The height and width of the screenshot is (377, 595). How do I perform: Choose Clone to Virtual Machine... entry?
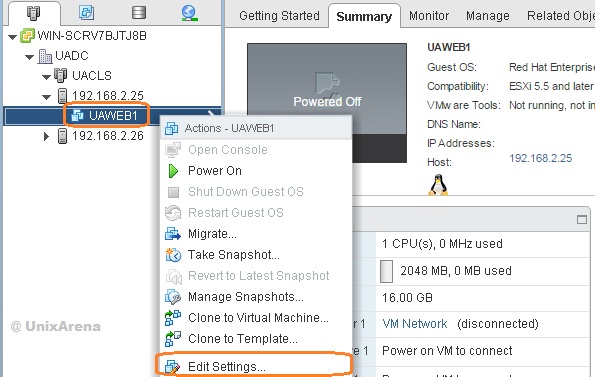pyautogui.click(x=256, y=318)
